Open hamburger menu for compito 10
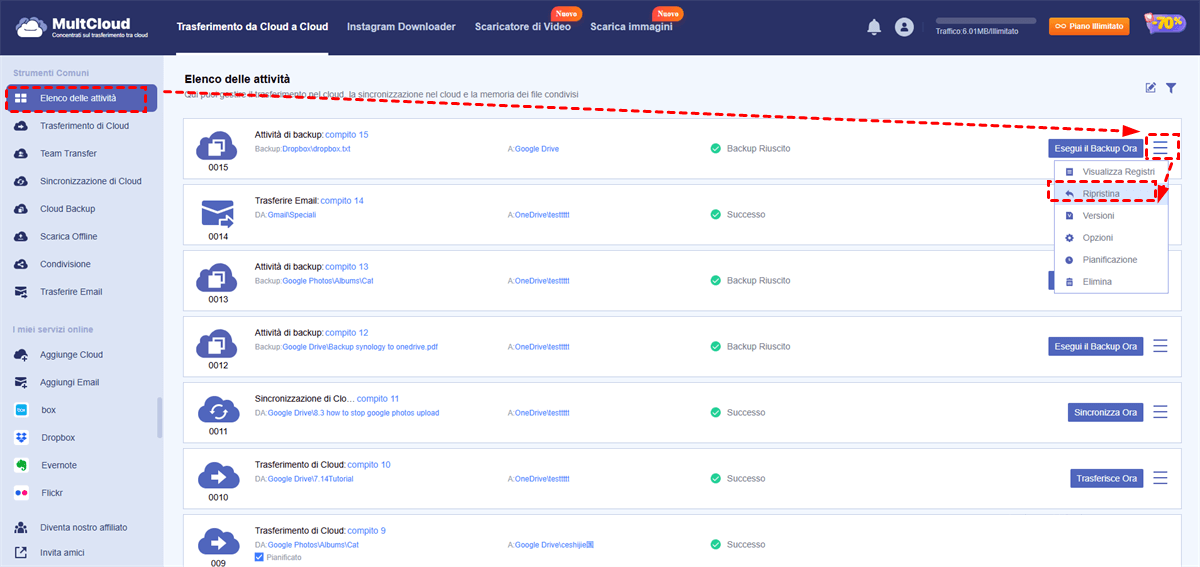The width and height of the screenshot is (1200, 567). (1160, 478)
